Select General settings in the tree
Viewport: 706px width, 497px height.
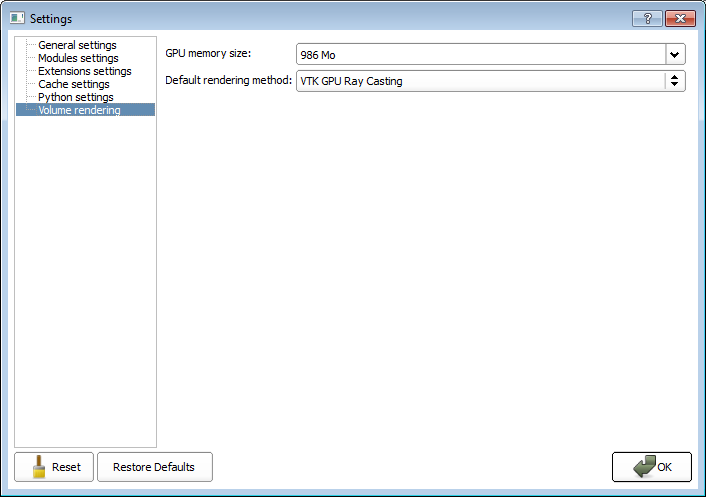(x=77, y=45)
